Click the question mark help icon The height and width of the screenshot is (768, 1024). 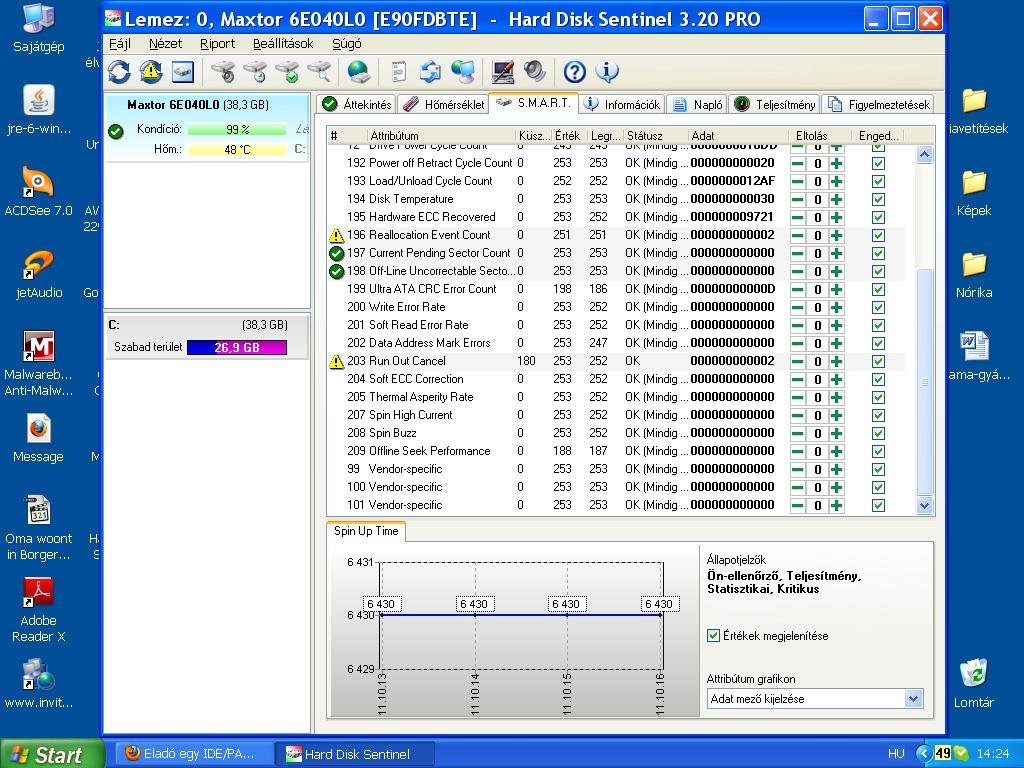574,72
